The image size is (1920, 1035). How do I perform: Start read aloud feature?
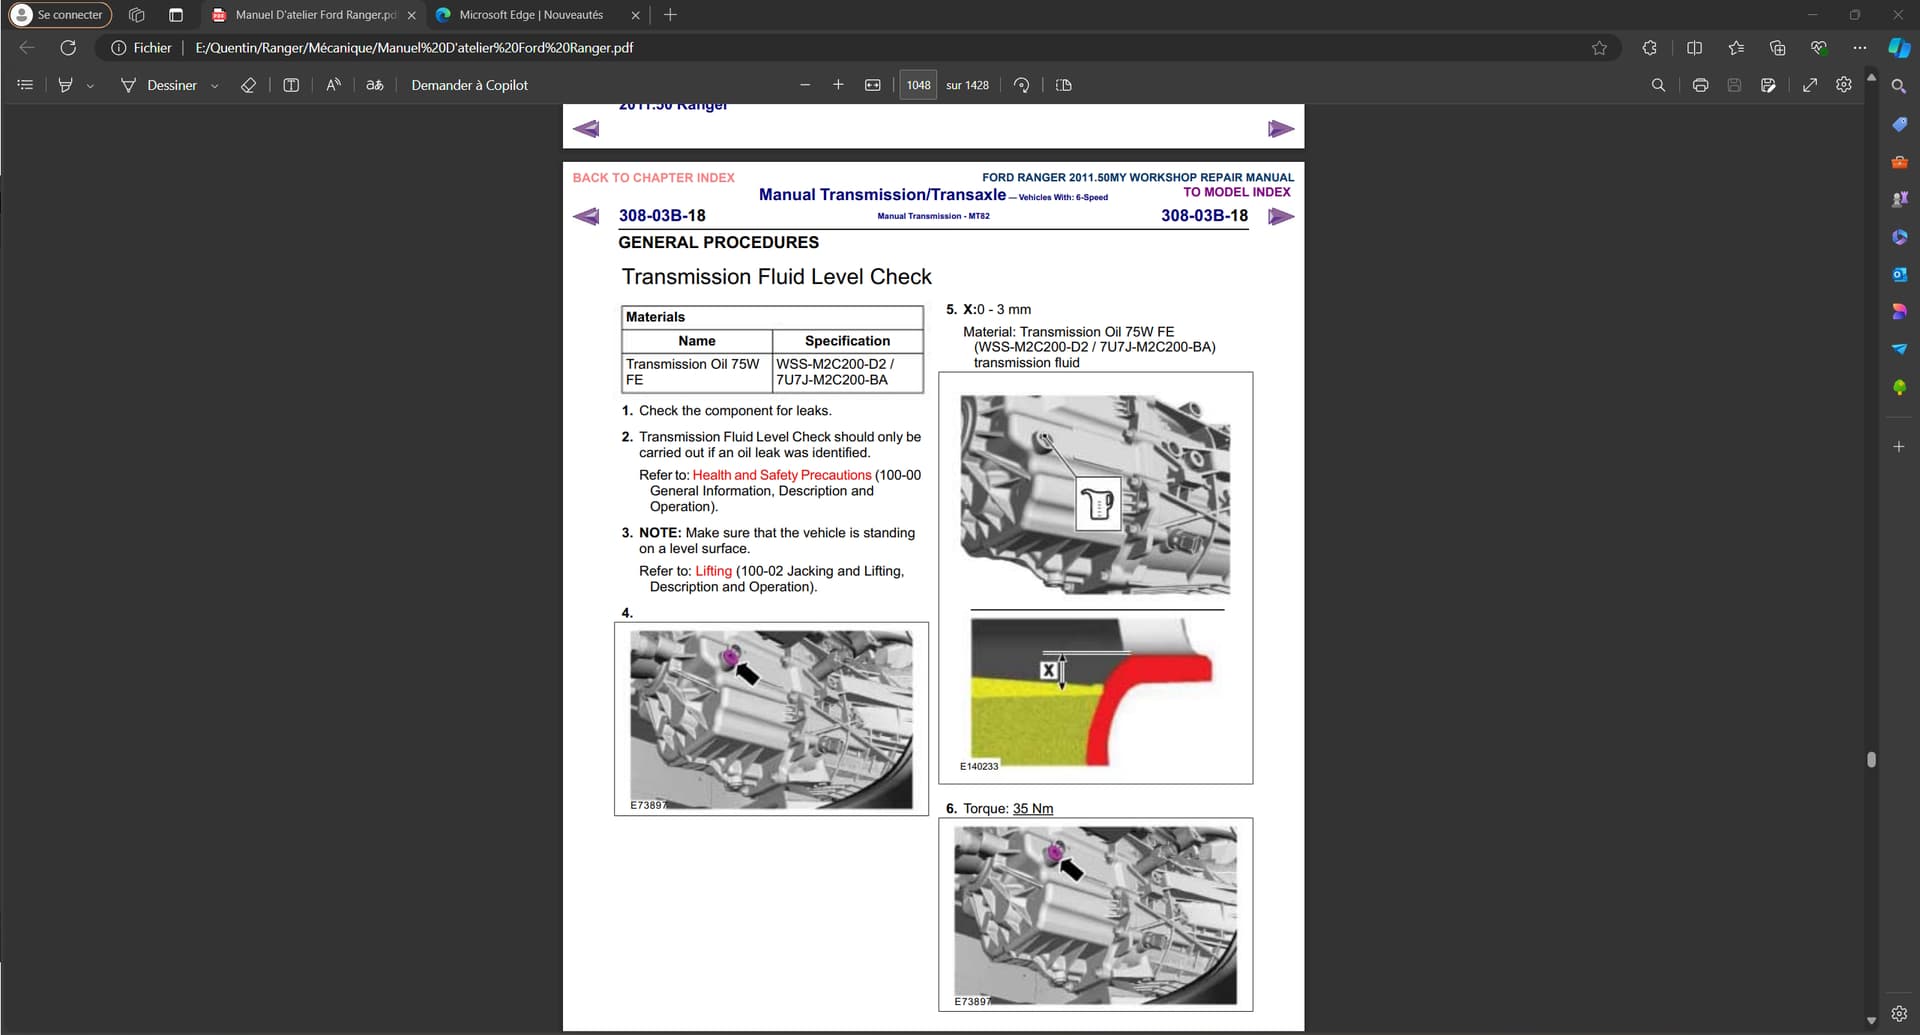(x=333, y=85)
